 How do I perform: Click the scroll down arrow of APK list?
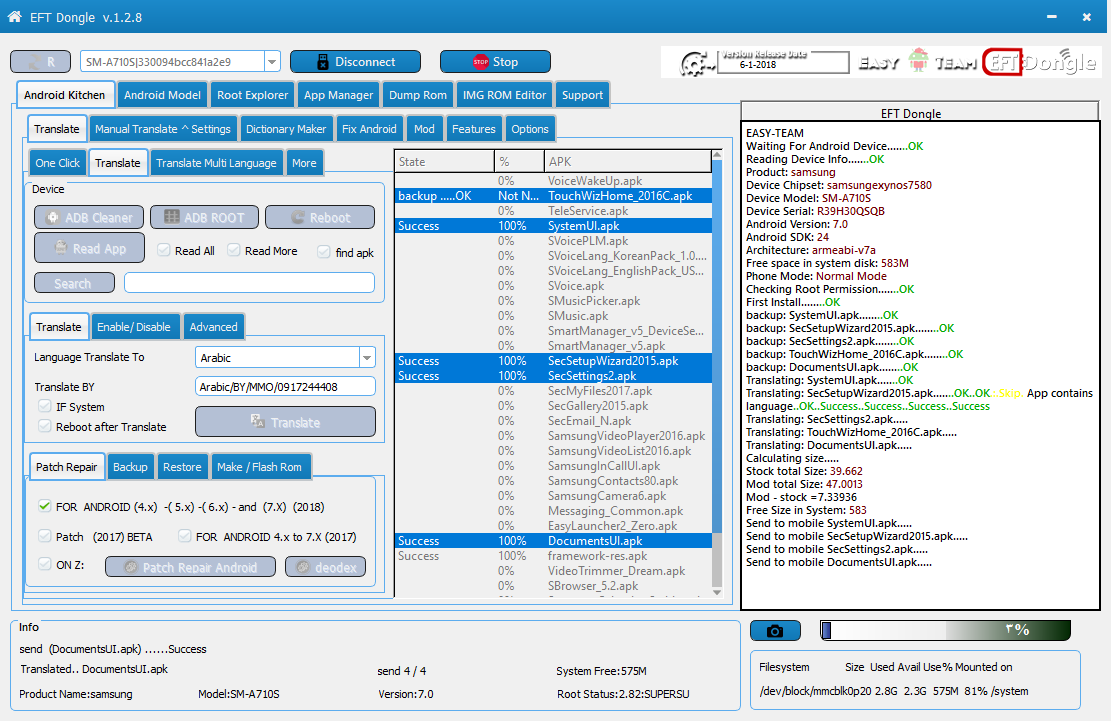717,592
